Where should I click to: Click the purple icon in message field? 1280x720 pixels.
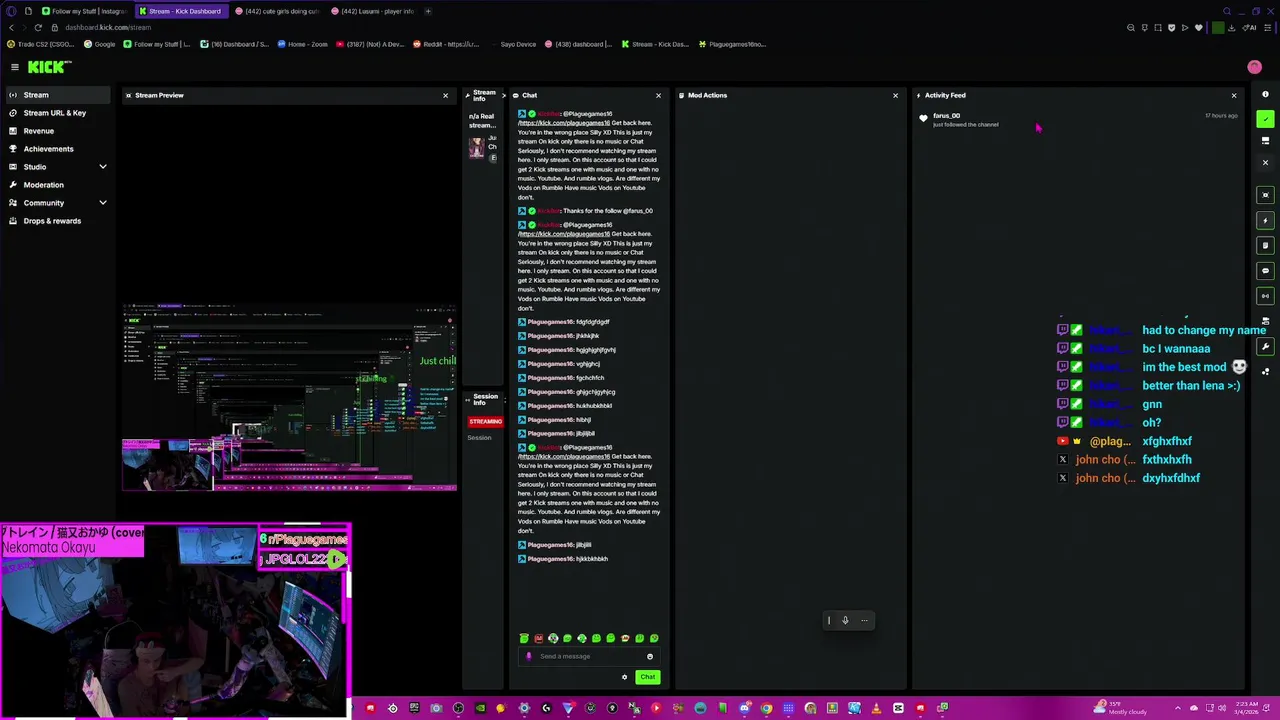[x=529, y=656]
